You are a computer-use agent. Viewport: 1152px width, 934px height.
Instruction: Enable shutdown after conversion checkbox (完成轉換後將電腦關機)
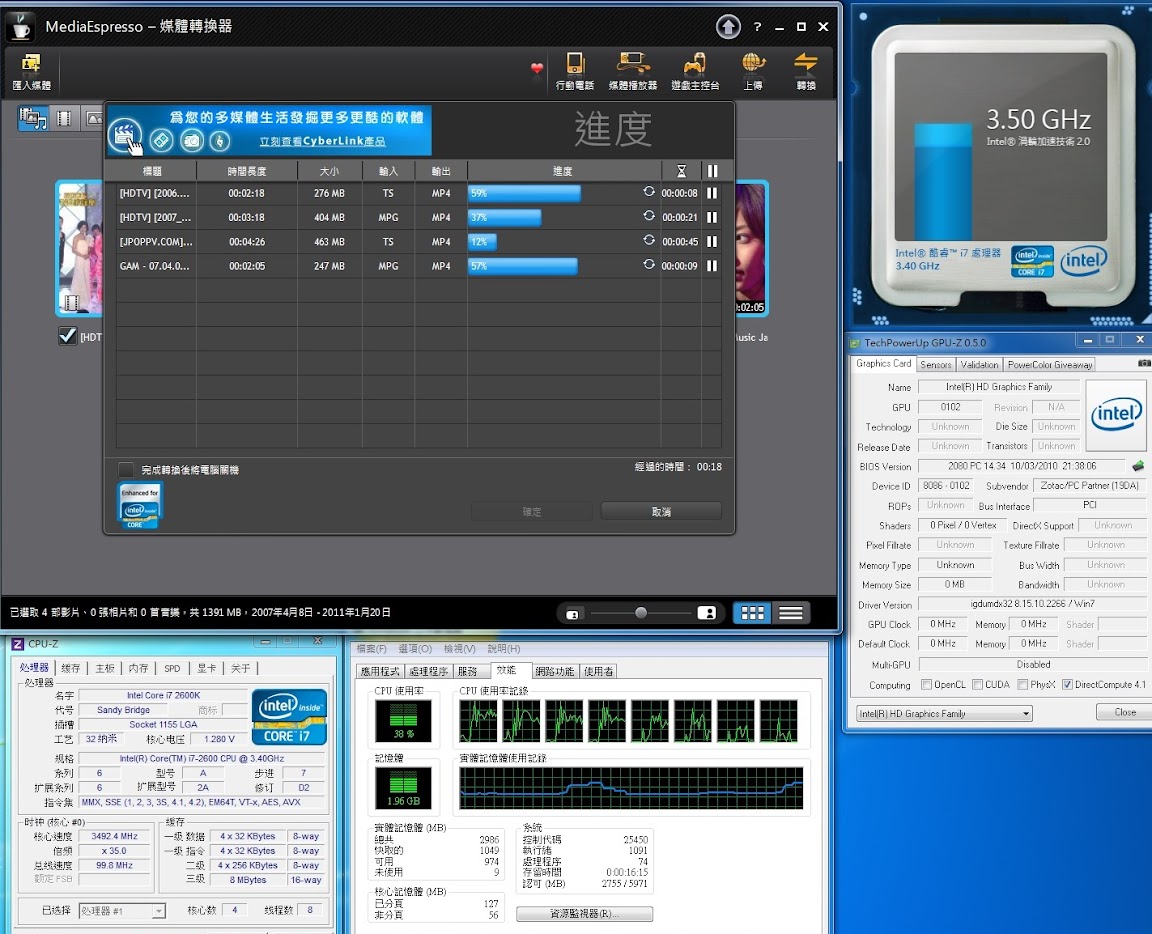point(126,470)
